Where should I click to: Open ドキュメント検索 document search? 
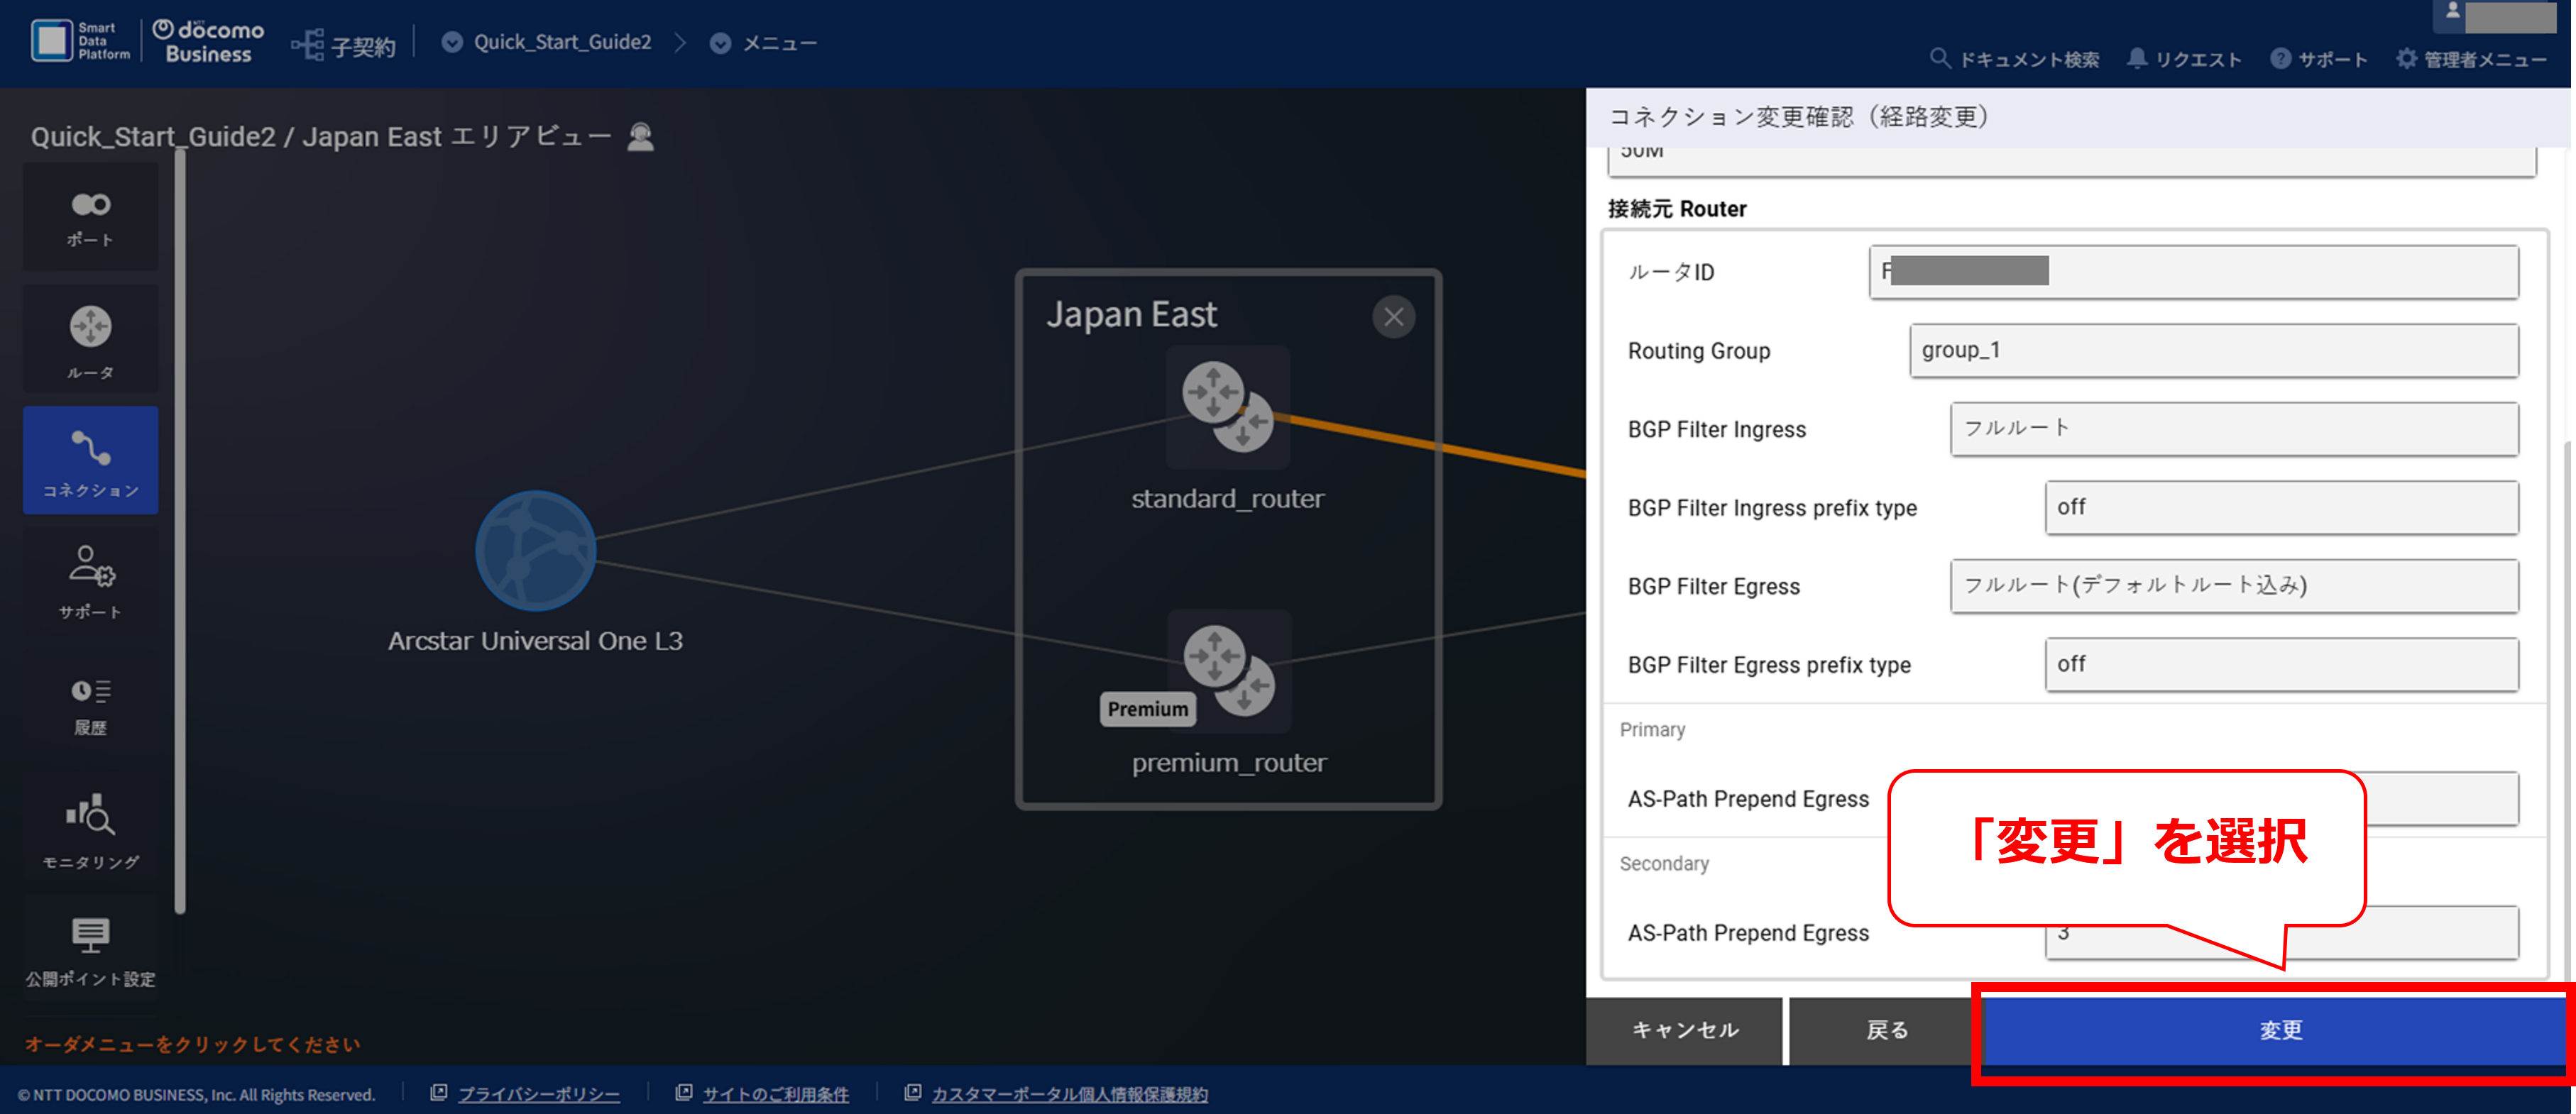click(x=2014, y=59)
